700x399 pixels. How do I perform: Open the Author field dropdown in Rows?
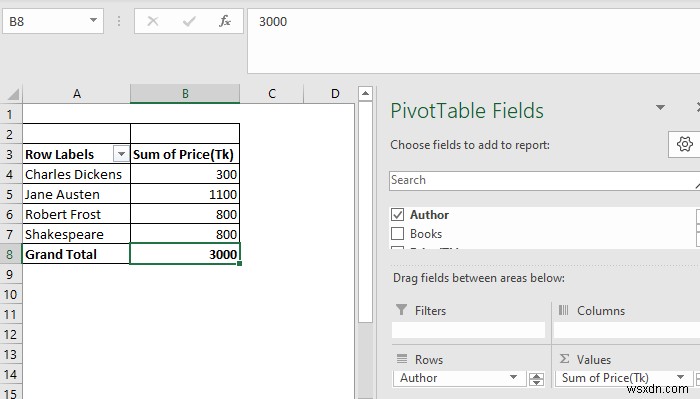coord(513,378)
